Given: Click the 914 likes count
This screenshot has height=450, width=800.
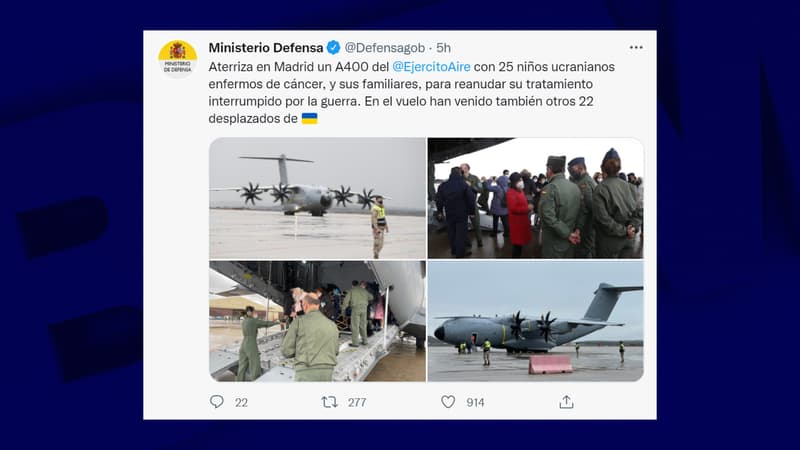Looking at the screenshot, I should coord(475,403).
